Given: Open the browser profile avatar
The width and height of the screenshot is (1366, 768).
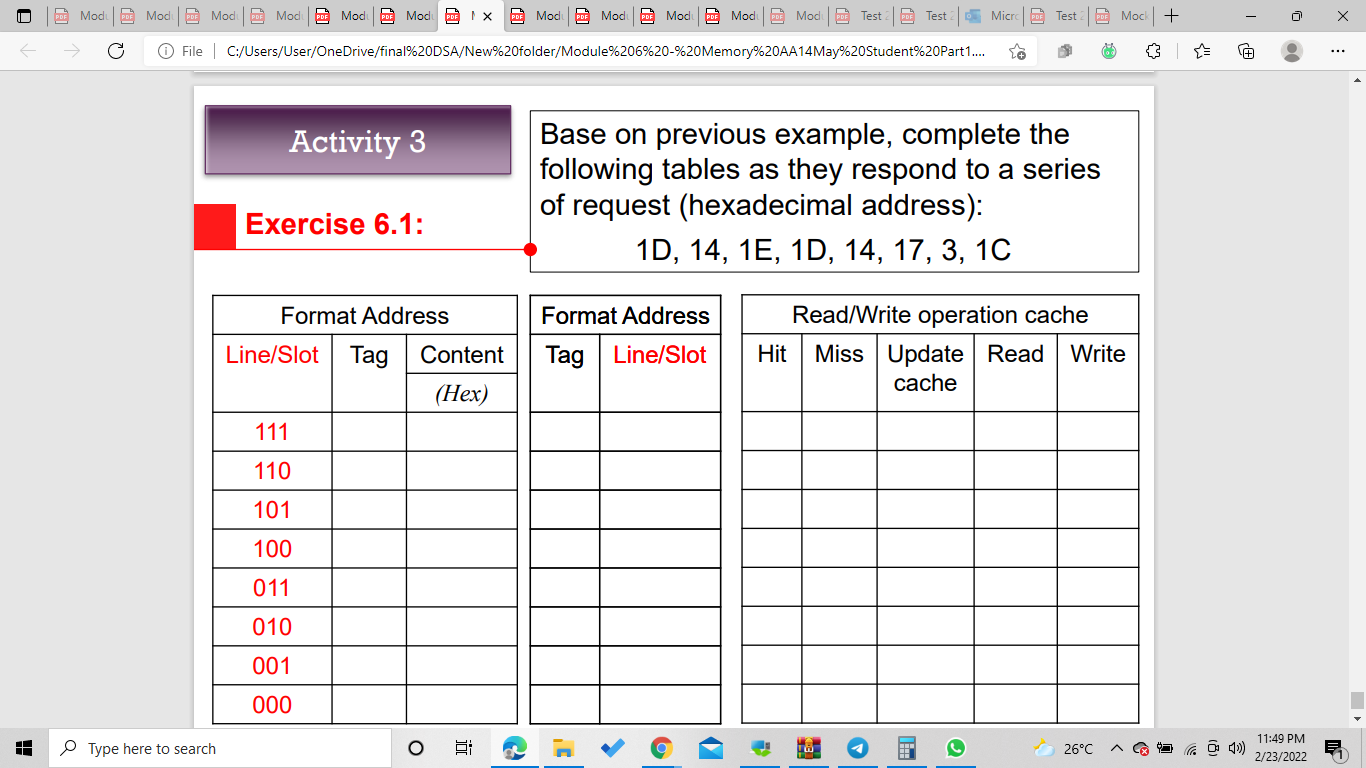Looking at the screenshot, I should [1292, 51].
